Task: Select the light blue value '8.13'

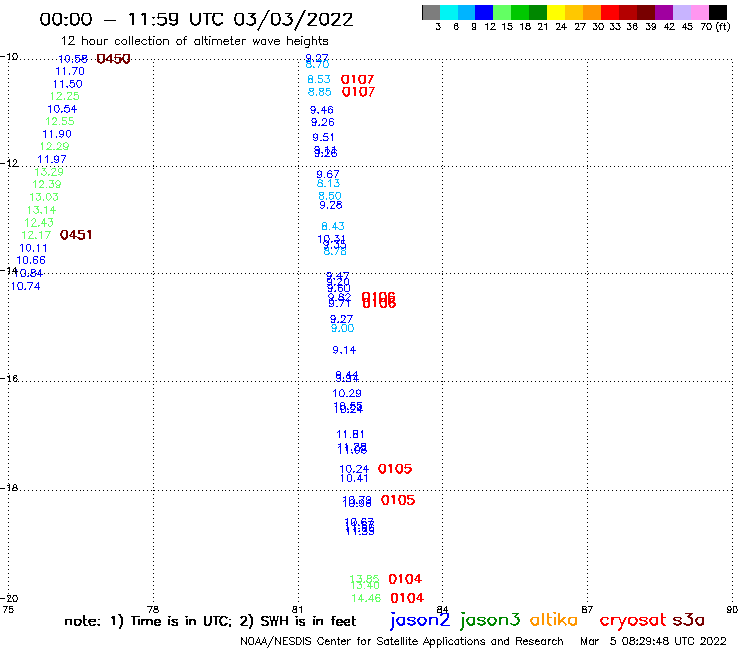Action: coord(328,184)
